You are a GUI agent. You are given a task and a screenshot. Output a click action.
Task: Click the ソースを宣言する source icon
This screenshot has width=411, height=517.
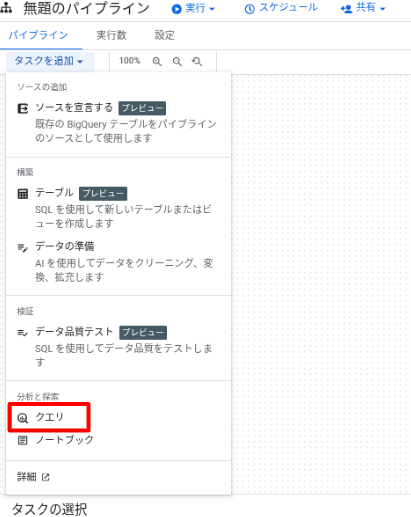pyautogui.click(x=23, y=108)
